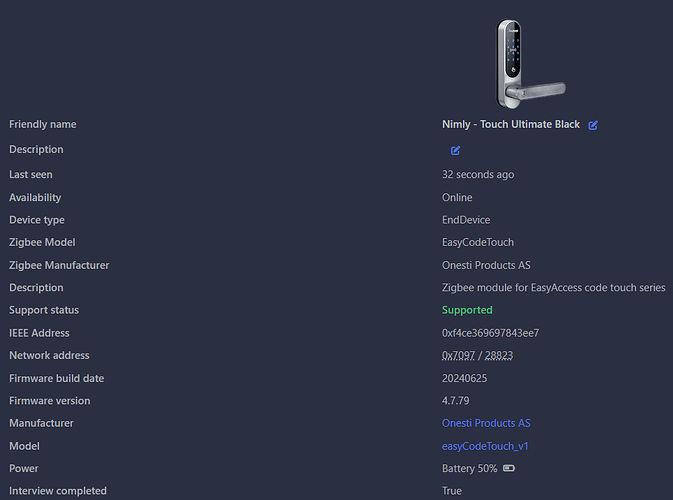Click the EndDevice device type value
This screenshot has width=673, height=500.
click(465, 220)
